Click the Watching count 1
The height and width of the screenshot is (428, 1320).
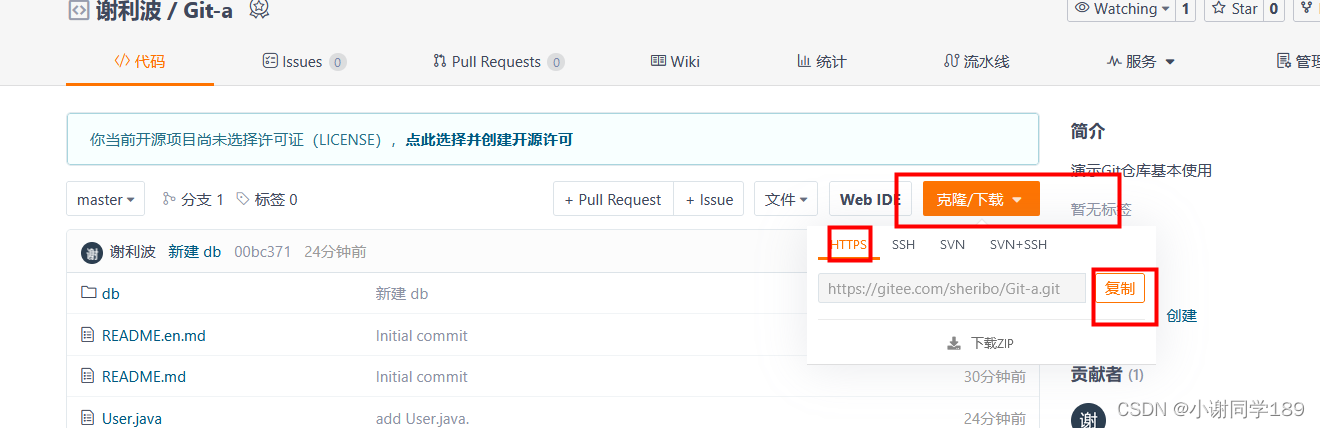(x=1186, y=9)
